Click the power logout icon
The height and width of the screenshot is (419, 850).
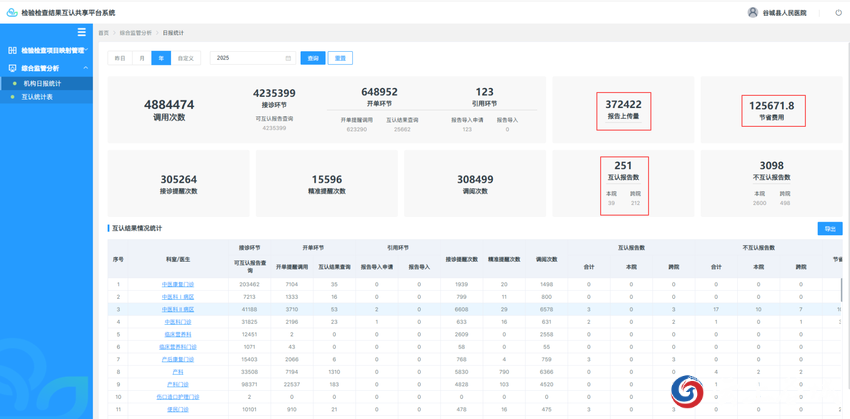click(x=838, y=13)
